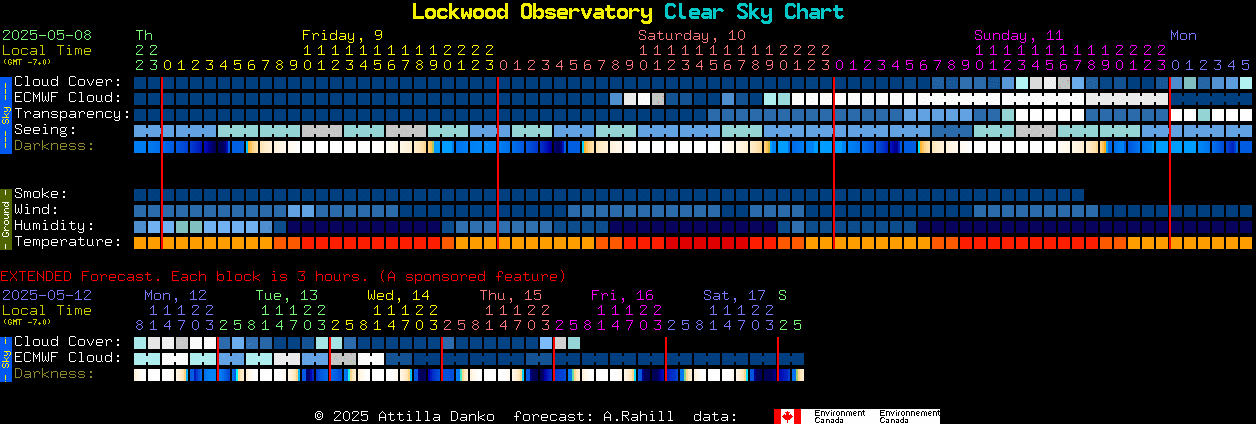Select the 2025-05-08 start date
Image resolution: width=1256 pixels, height=424 pixels.
click(x=47, y=35)
